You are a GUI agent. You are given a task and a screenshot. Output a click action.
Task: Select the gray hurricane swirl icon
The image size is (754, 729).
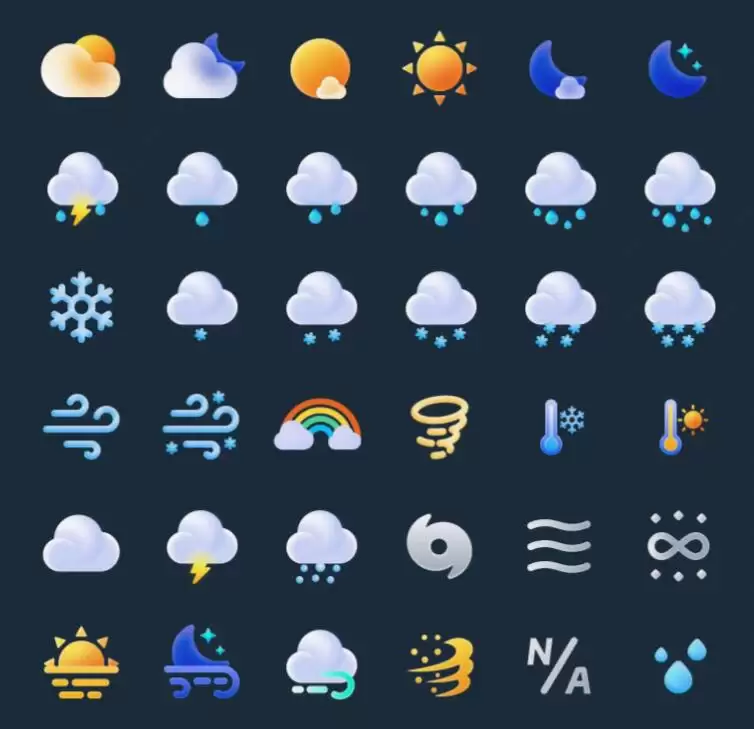[x=440, y=546]
